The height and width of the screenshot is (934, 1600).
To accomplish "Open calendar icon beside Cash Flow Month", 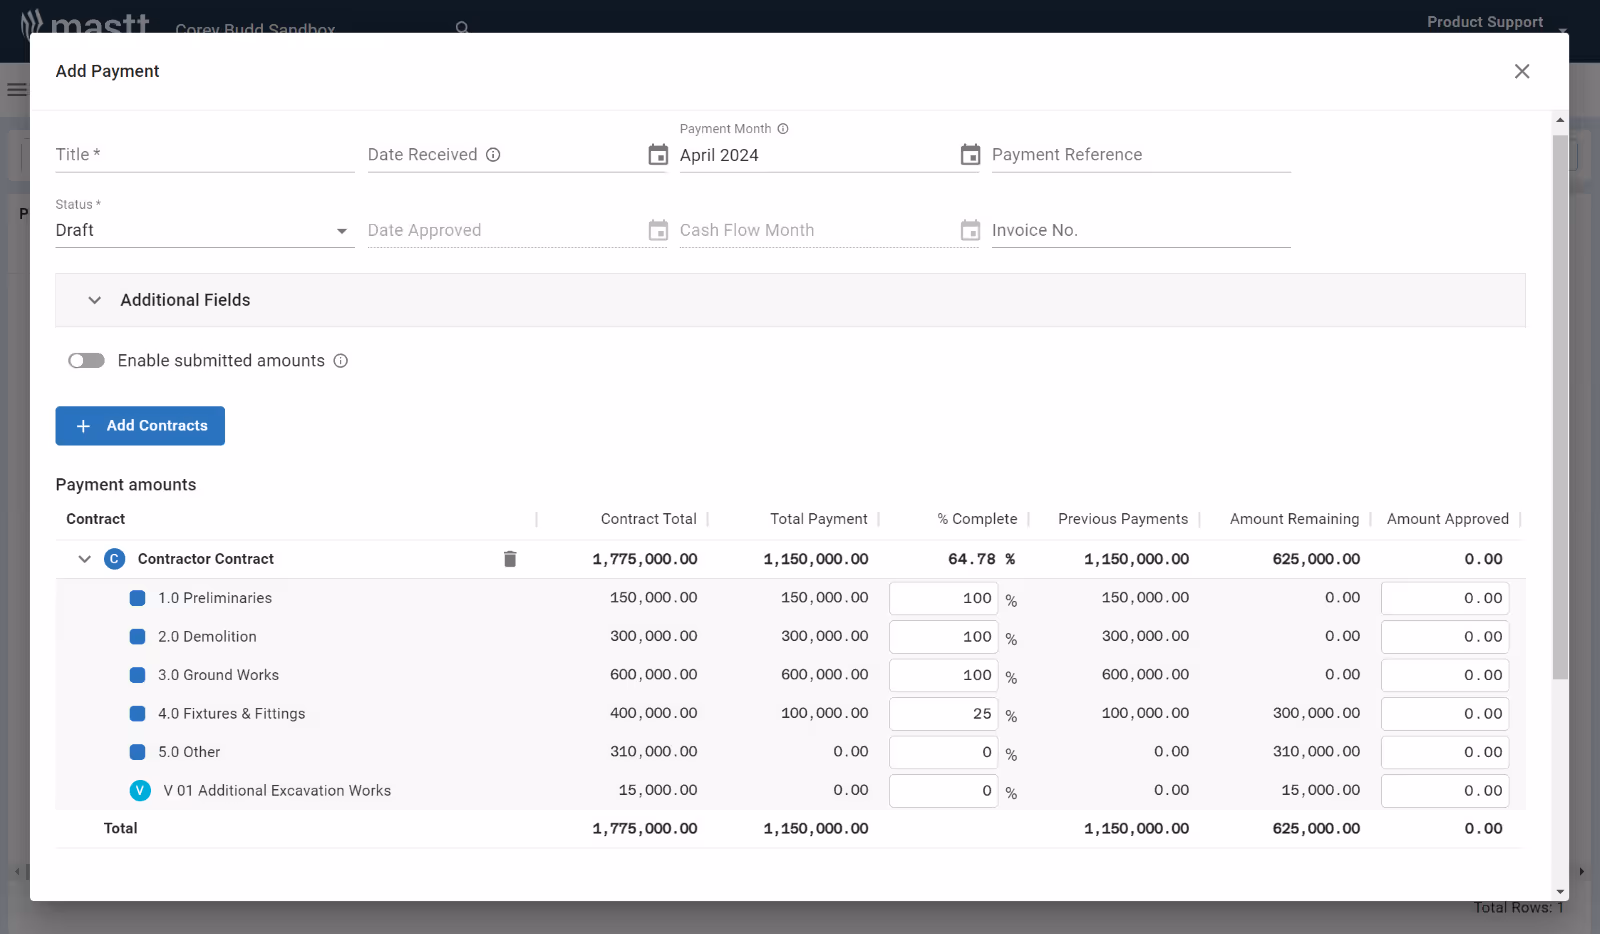I will click(x=970, y=230).
